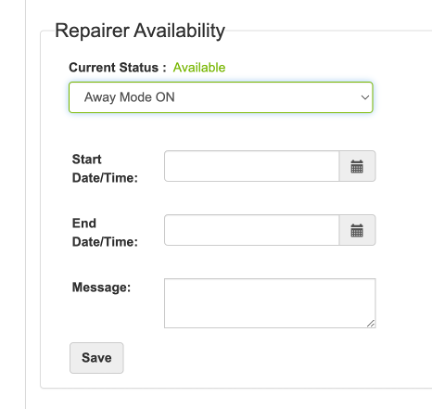Click the green 'Available' status text
The height and width of the screenshot is (410, 432).
(199, 67)
